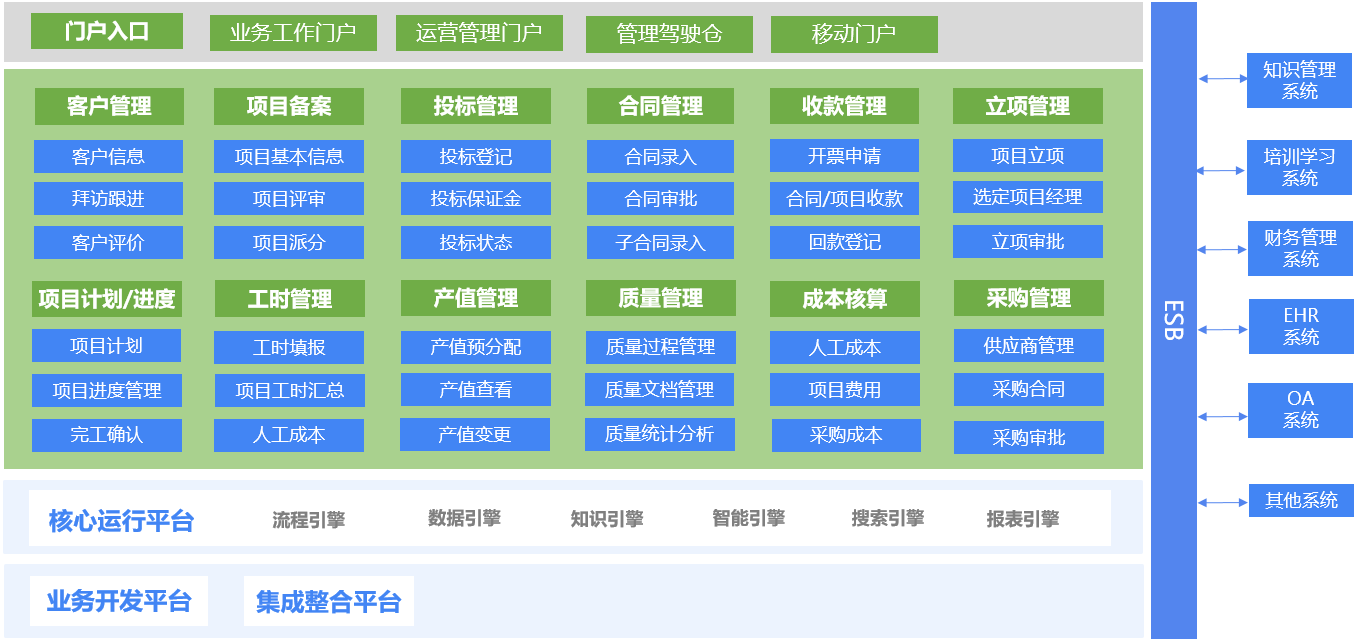Screen dimensions: 1355x641
Task: Open the 项目立项 item
Action: (1029, 155)
